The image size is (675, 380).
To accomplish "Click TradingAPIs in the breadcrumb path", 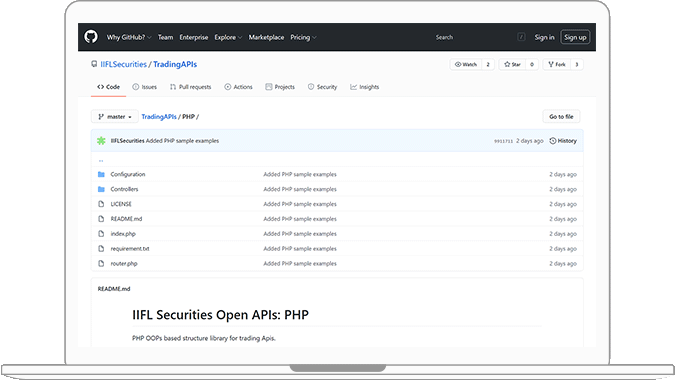I will coord(159,117).
